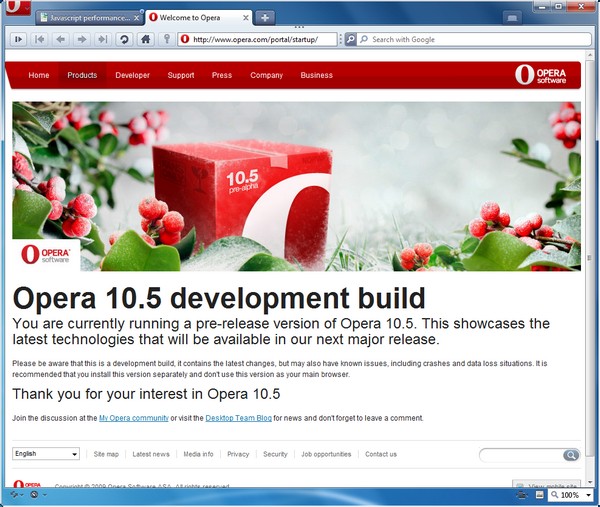Click the Search with Google field
Screen dimensions: 600x507
(x=474, y=39)
